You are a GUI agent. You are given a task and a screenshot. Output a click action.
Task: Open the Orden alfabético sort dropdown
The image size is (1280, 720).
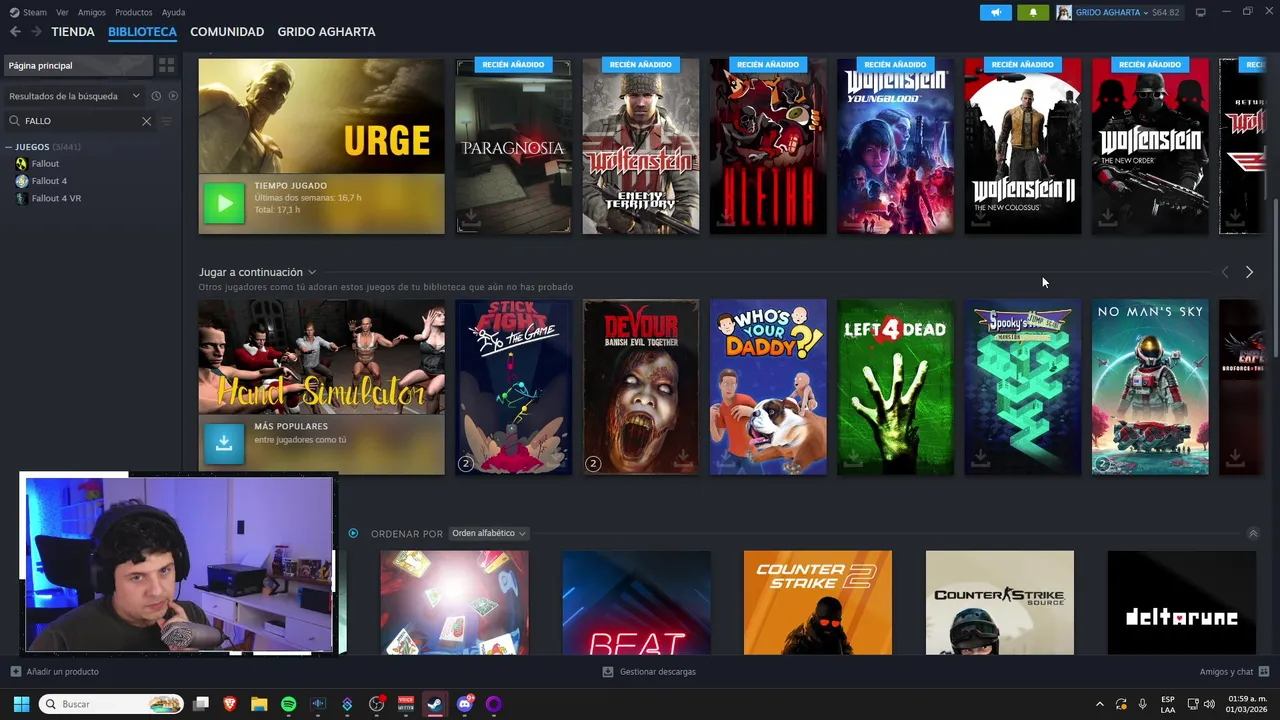(489, 533)
